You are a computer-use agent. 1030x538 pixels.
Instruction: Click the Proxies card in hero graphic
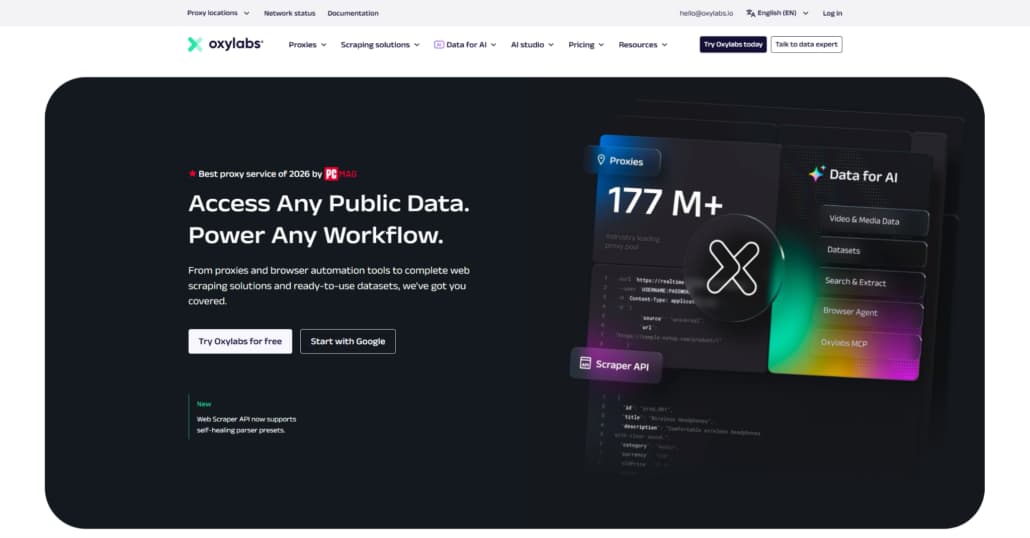point(622,161)
